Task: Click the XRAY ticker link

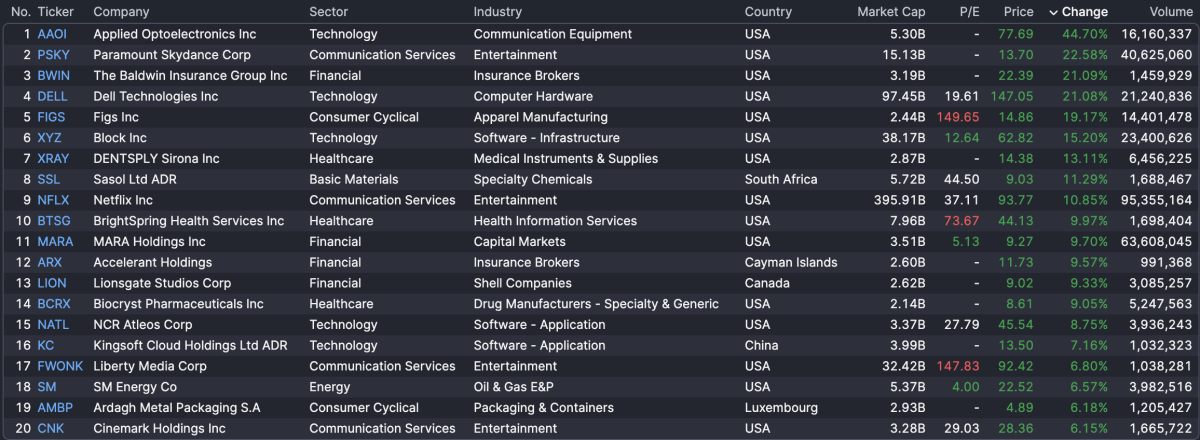Action: pos(53,159)
